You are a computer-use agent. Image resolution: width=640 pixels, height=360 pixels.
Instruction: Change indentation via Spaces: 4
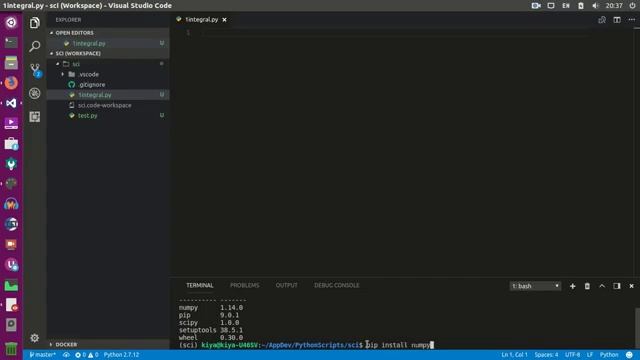tap(546, 355)
